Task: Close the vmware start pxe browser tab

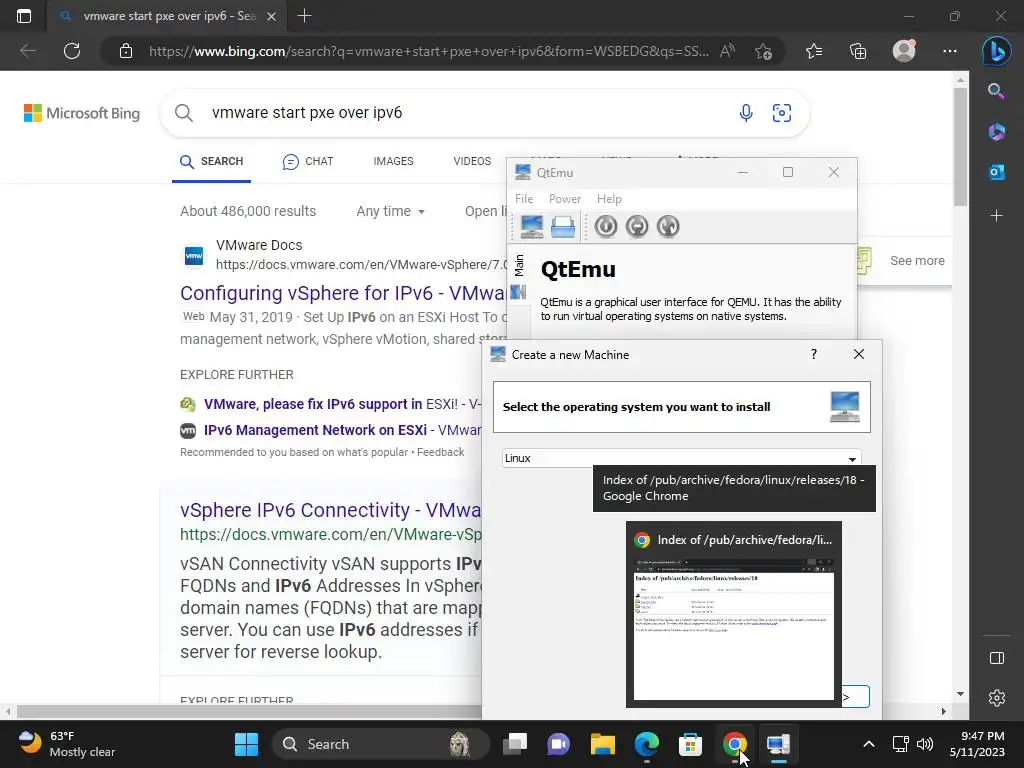Action: click(272, 16)
